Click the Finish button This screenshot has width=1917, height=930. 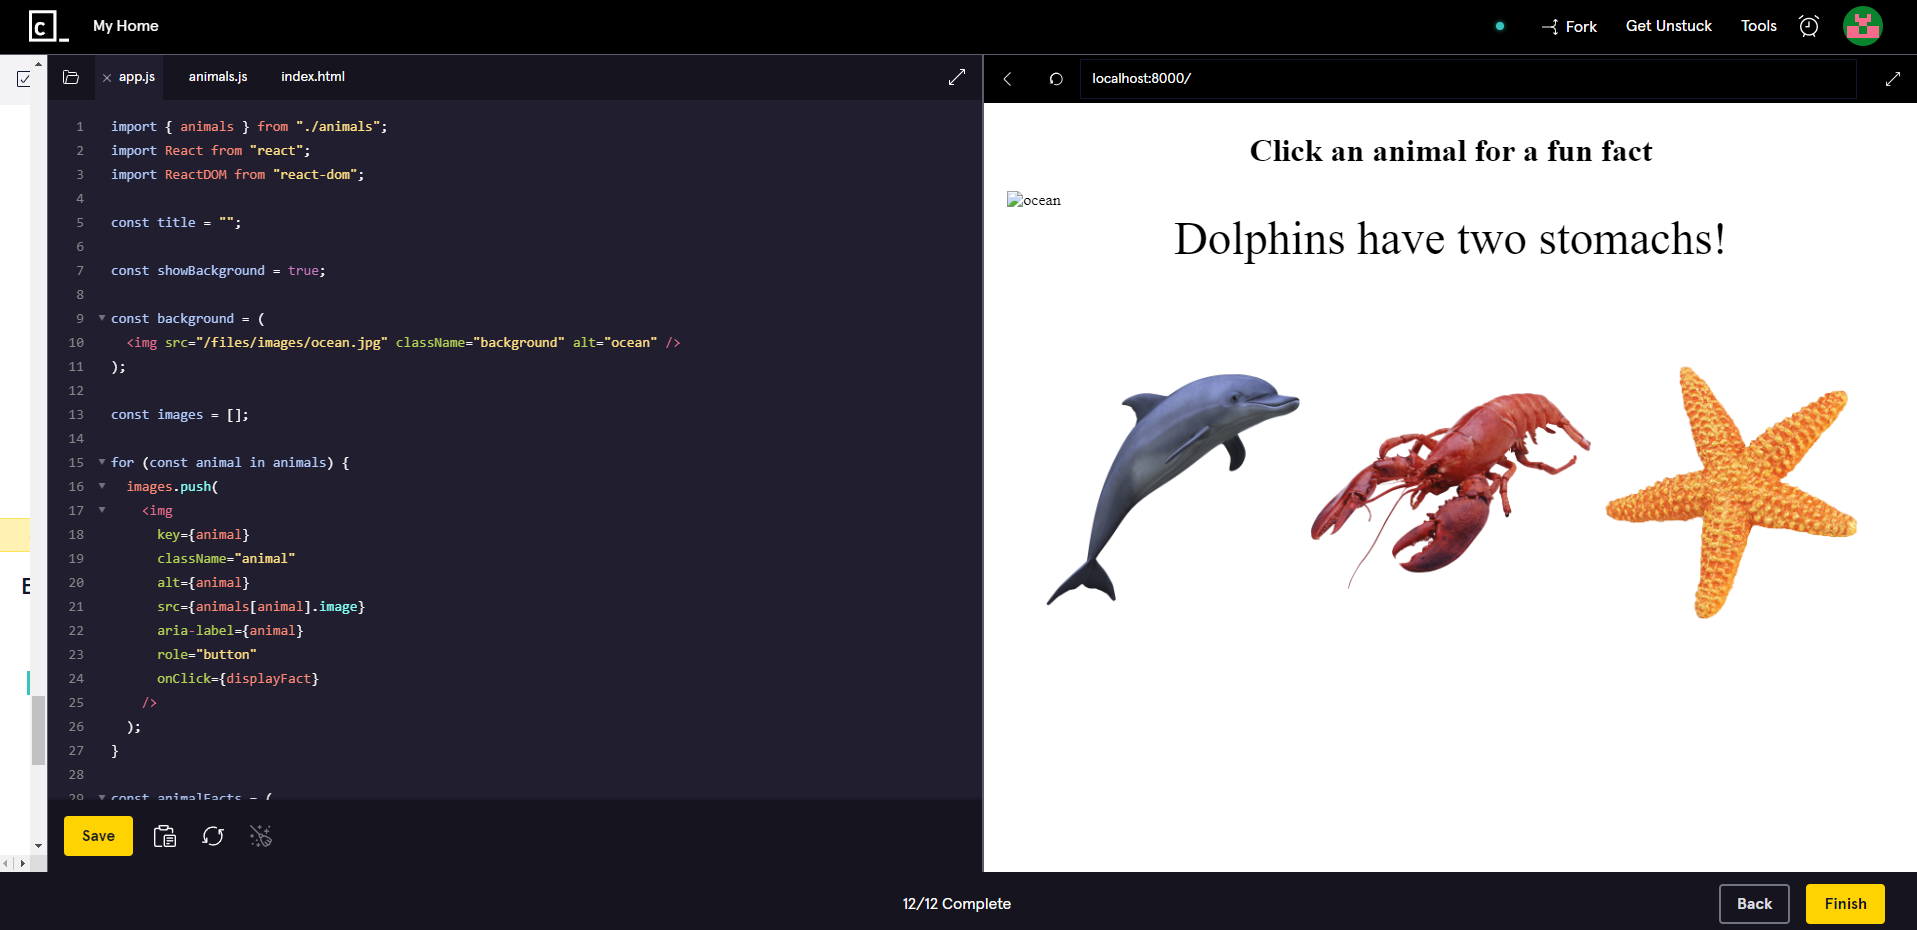(1844, 903)
